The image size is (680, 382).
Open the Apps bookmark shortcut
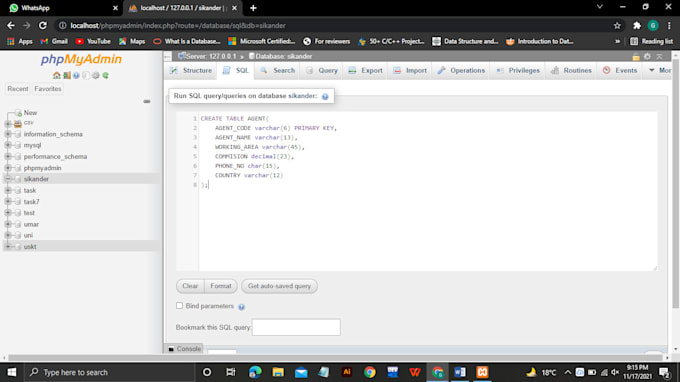click(x=20, y=41)
